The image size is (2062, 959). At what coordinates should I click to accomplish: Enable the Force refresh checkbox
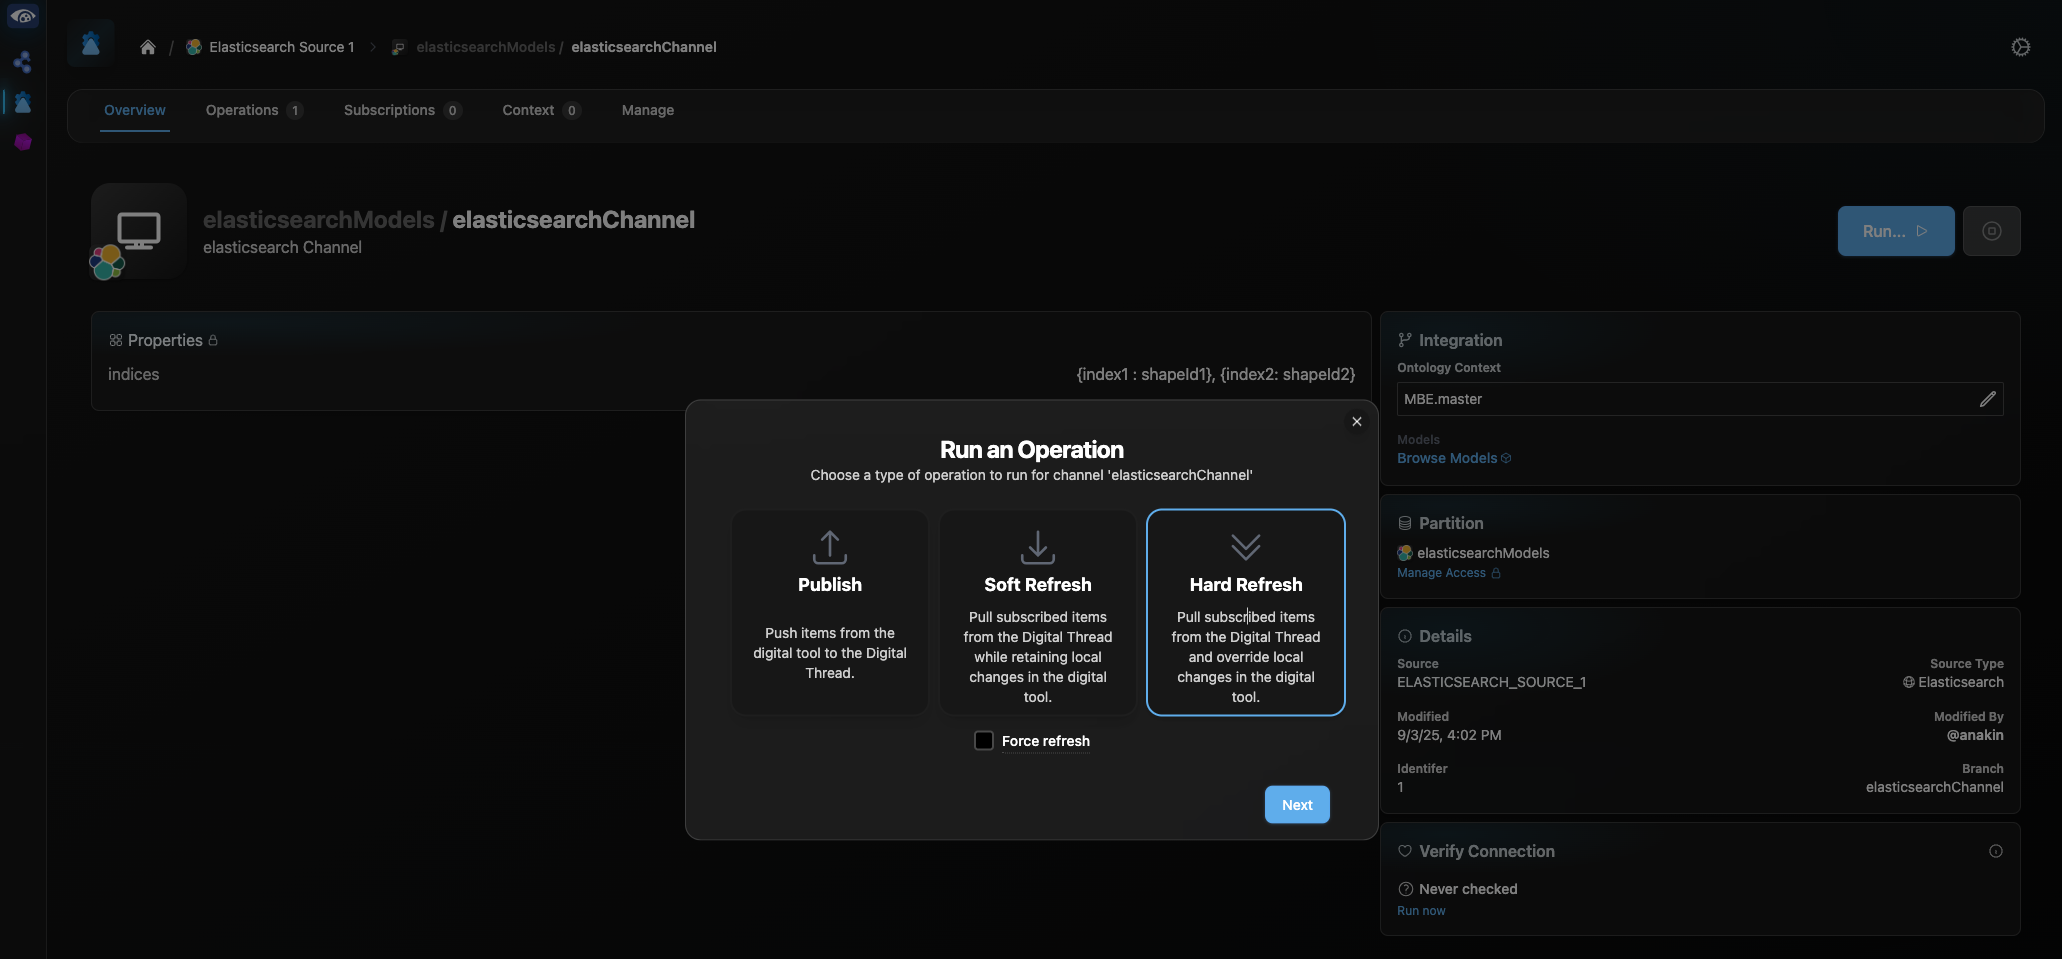tap(984, 741)
